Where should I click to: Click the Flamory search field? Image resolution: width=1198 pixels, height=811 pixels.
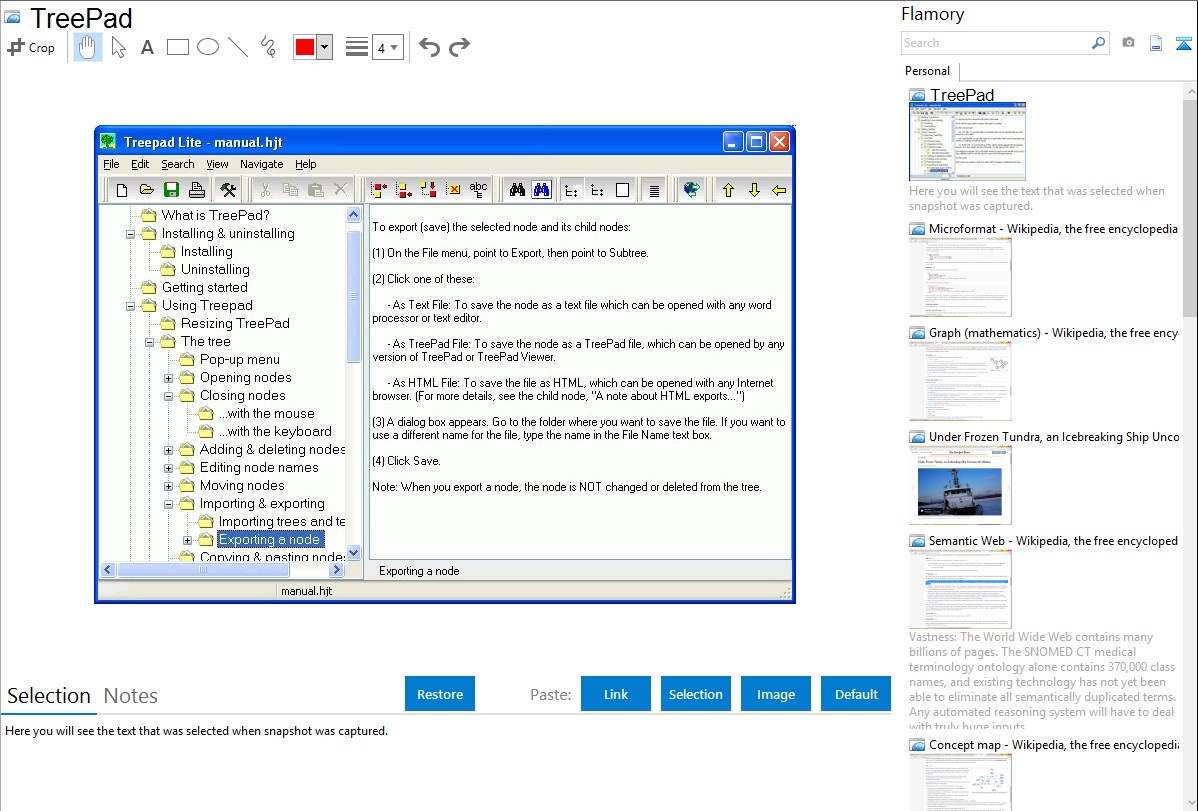tap(996, 43)
